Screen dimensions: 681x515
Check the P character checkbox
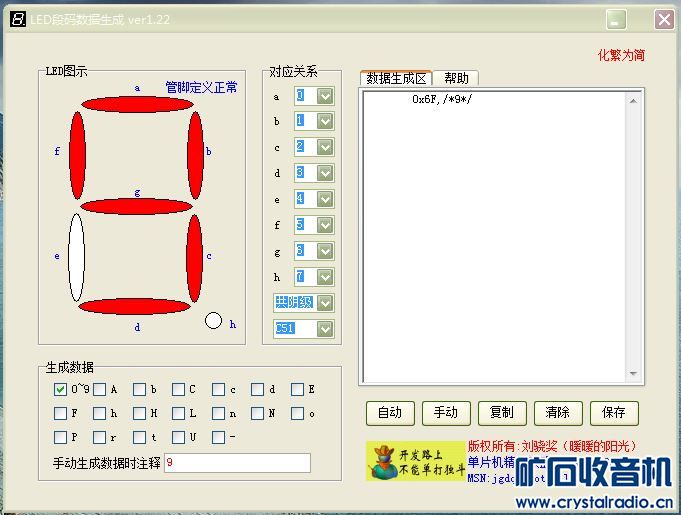pos(60,437)
